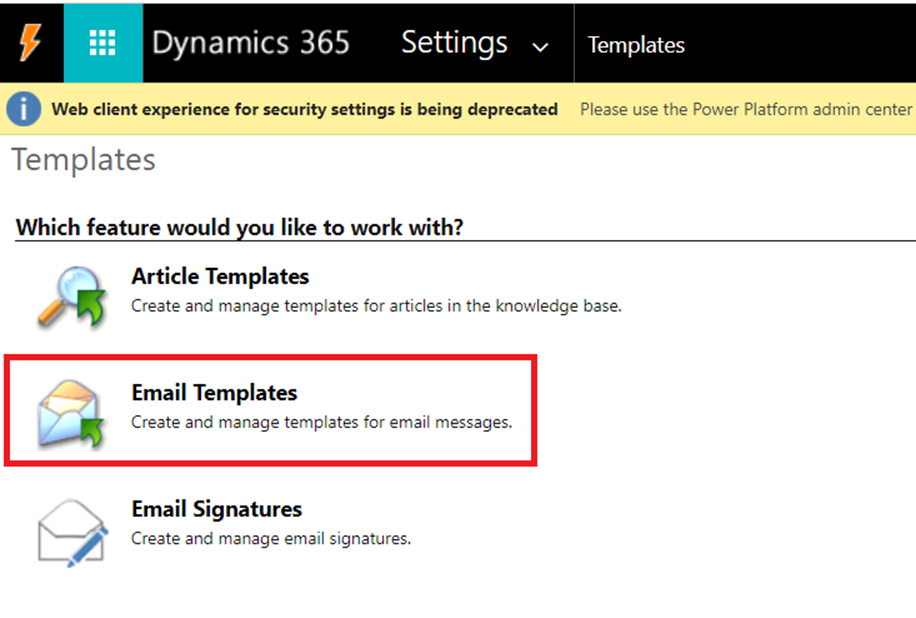The image size is (916, 618).
Task: Click the security settings deprecation warning text
Action: coord(304,109)
